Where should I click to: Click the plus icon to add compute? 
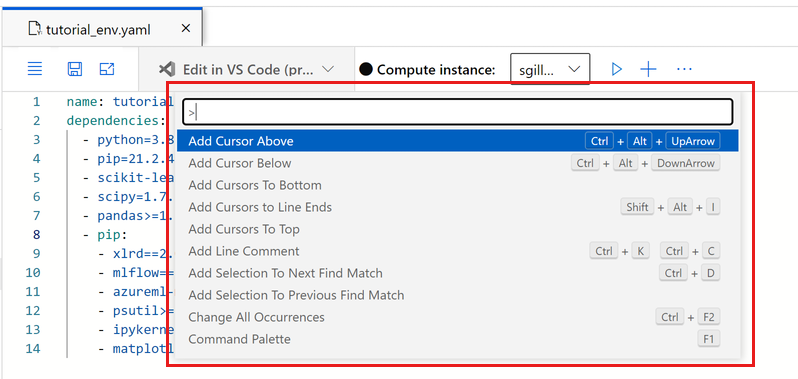648,69
